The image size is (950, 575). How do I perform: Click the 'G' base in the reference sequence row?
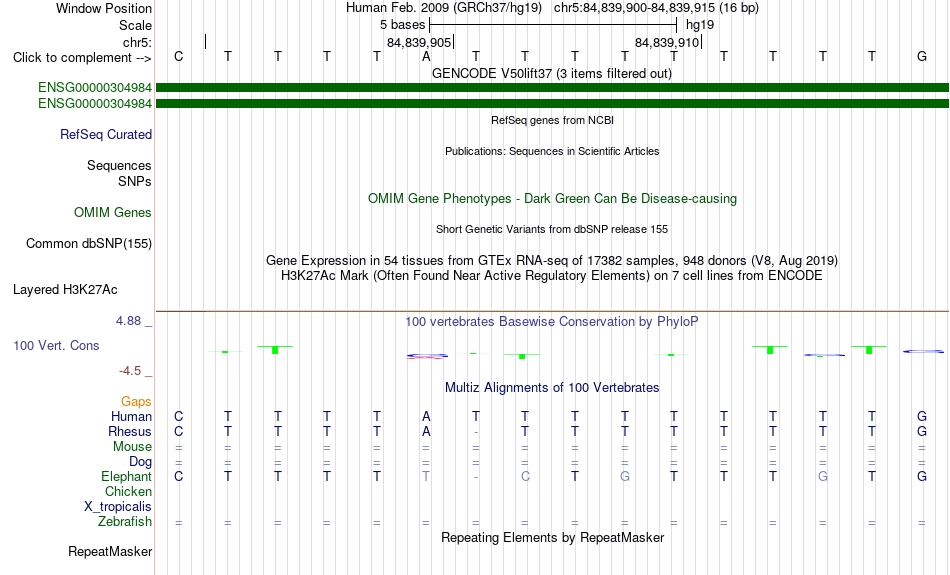coord(922,56)
